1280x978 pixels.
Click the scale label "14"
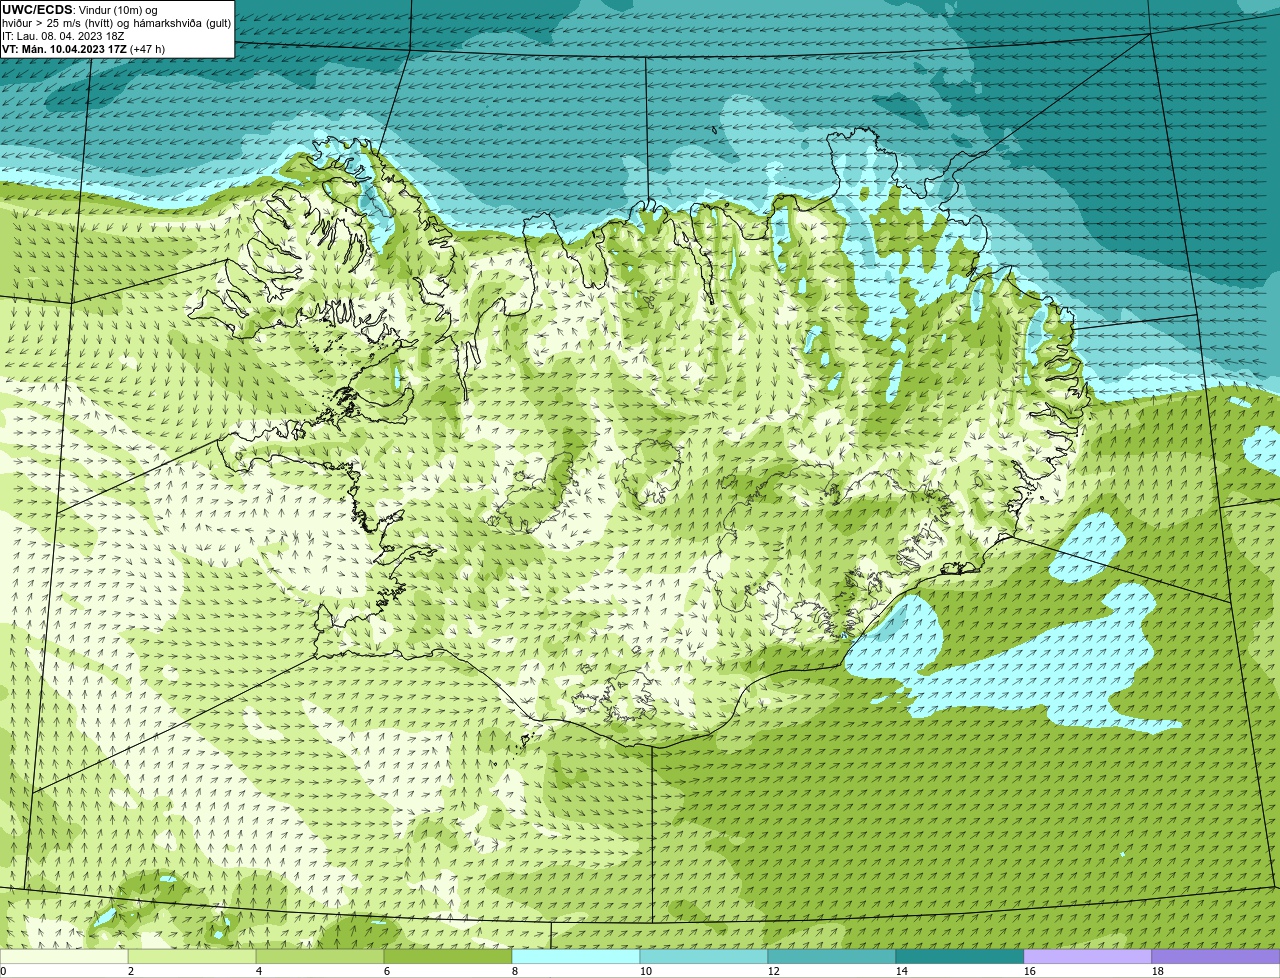(902, 971)
